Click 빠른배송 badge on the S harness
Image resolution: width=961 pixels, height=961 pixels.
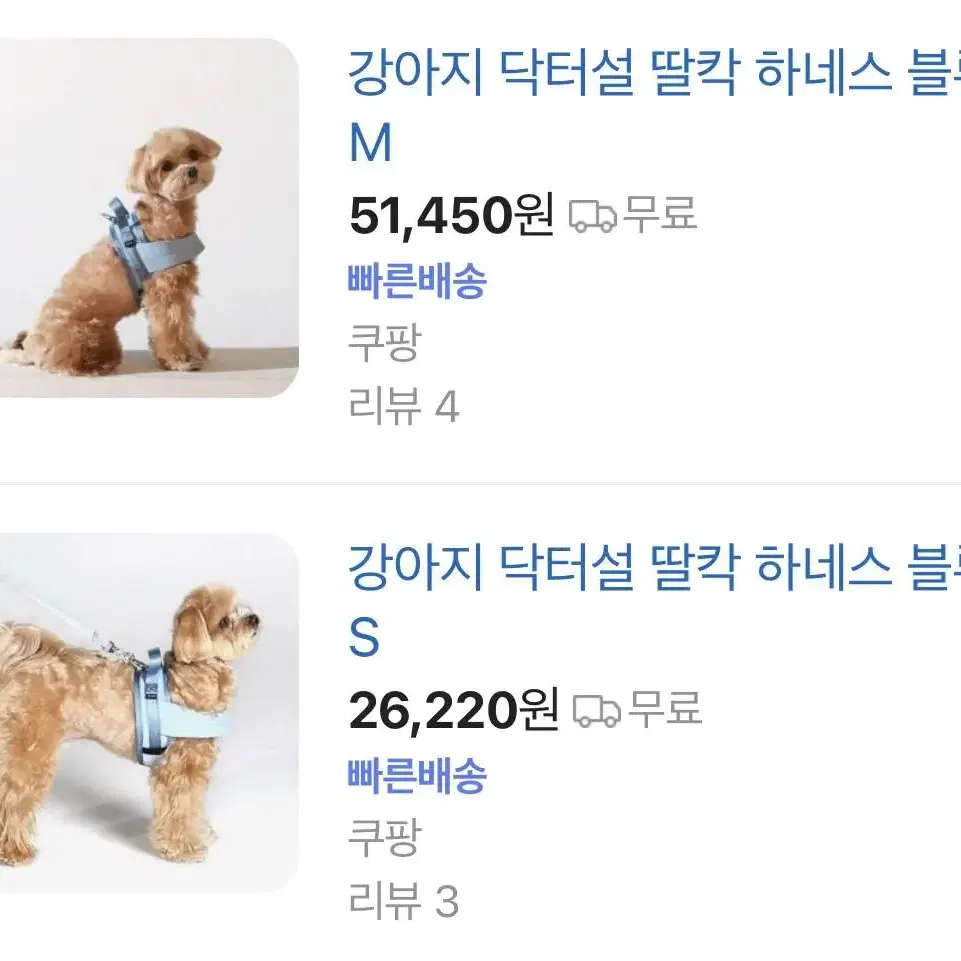click(417, 776)
